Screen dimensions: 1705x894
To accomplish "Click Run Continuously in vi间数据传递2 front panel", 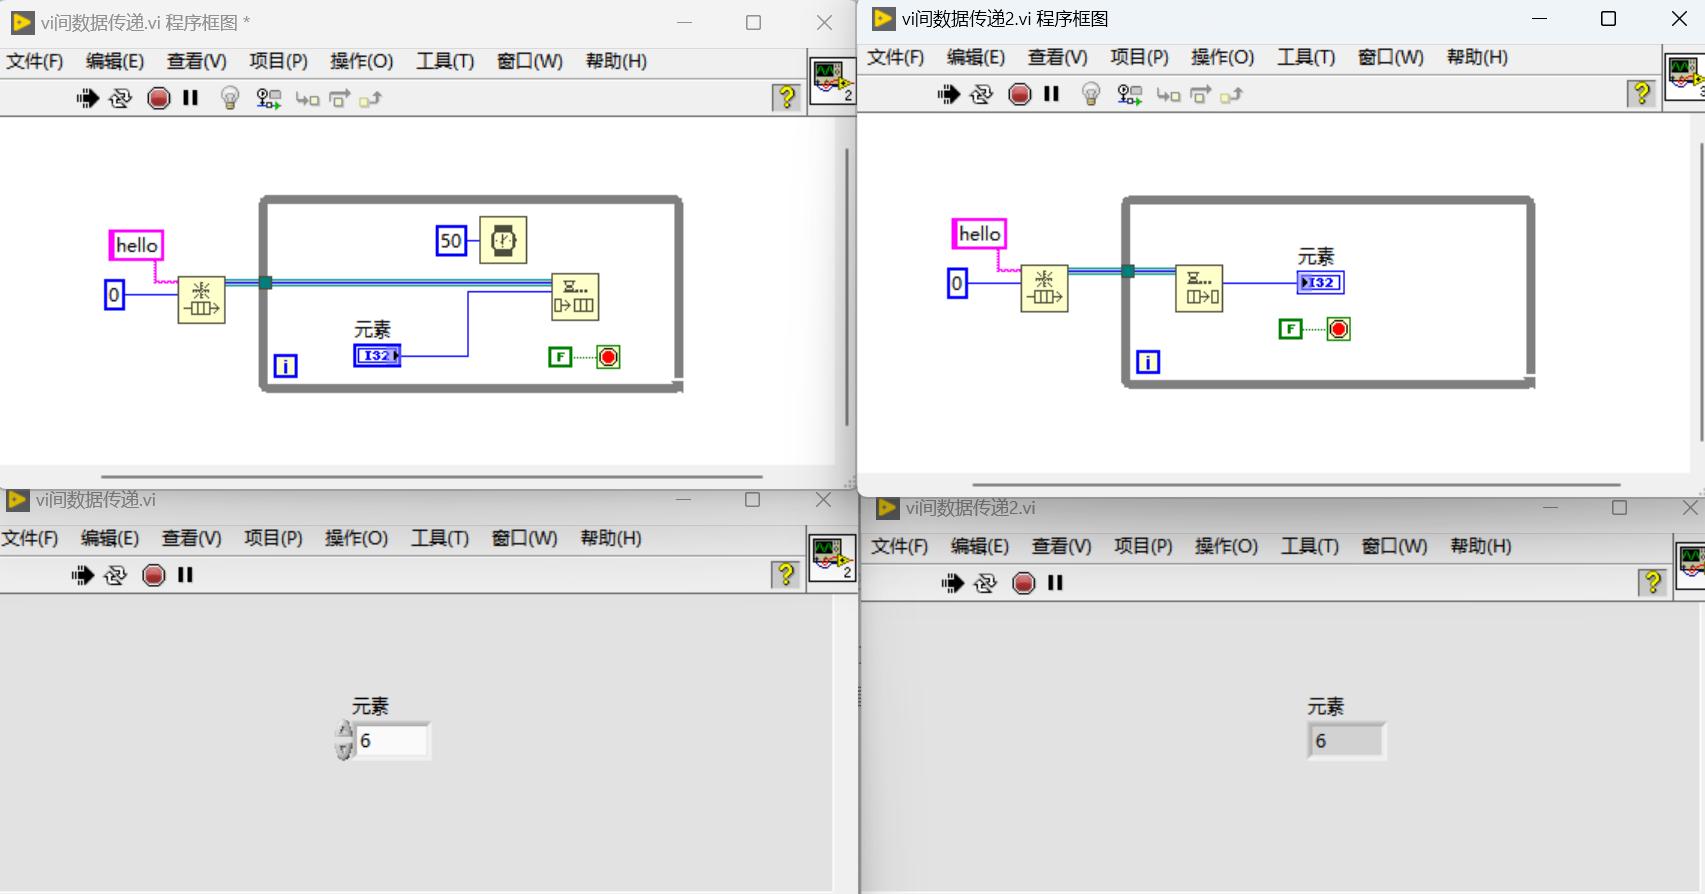I will (985, 583).
